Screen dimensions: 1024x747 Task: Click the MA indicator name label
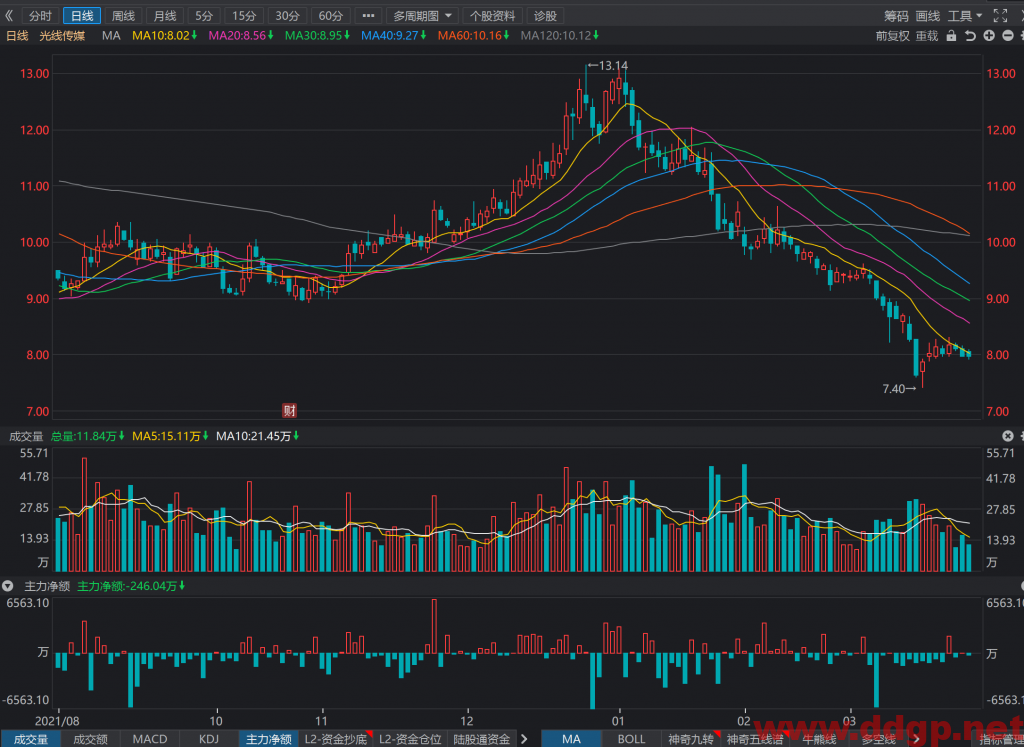pyautogui.click(x=111, y=35)
